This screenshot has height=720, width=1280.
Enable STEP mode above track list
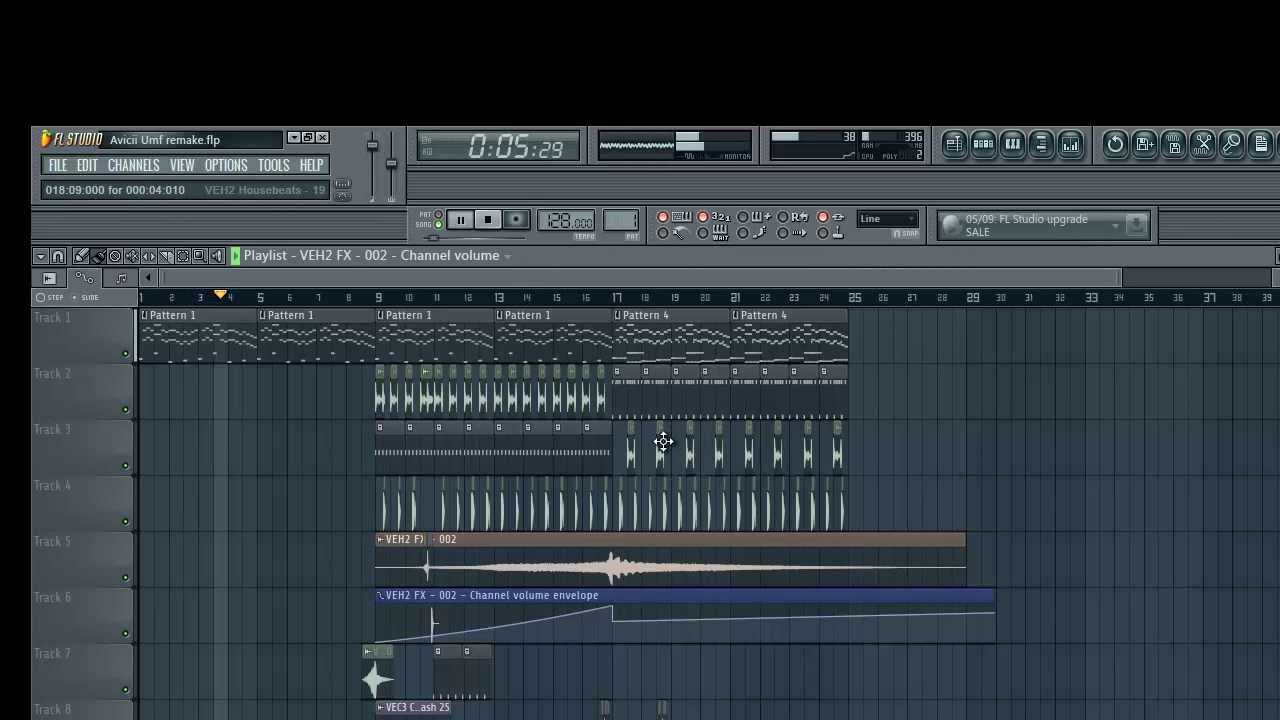tap(50, 297)
